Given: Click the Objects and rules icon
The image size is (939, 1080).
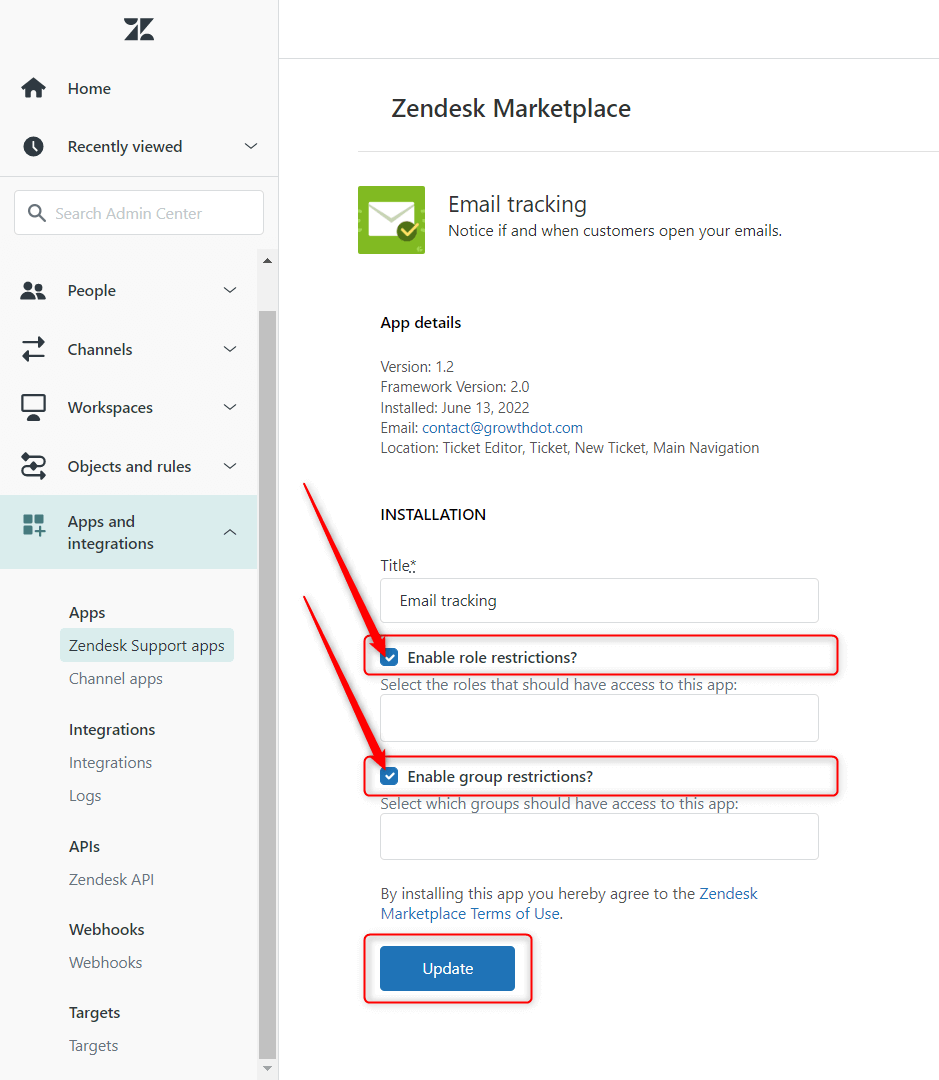Looking at the screenshot, I should [x=33, y=466].
